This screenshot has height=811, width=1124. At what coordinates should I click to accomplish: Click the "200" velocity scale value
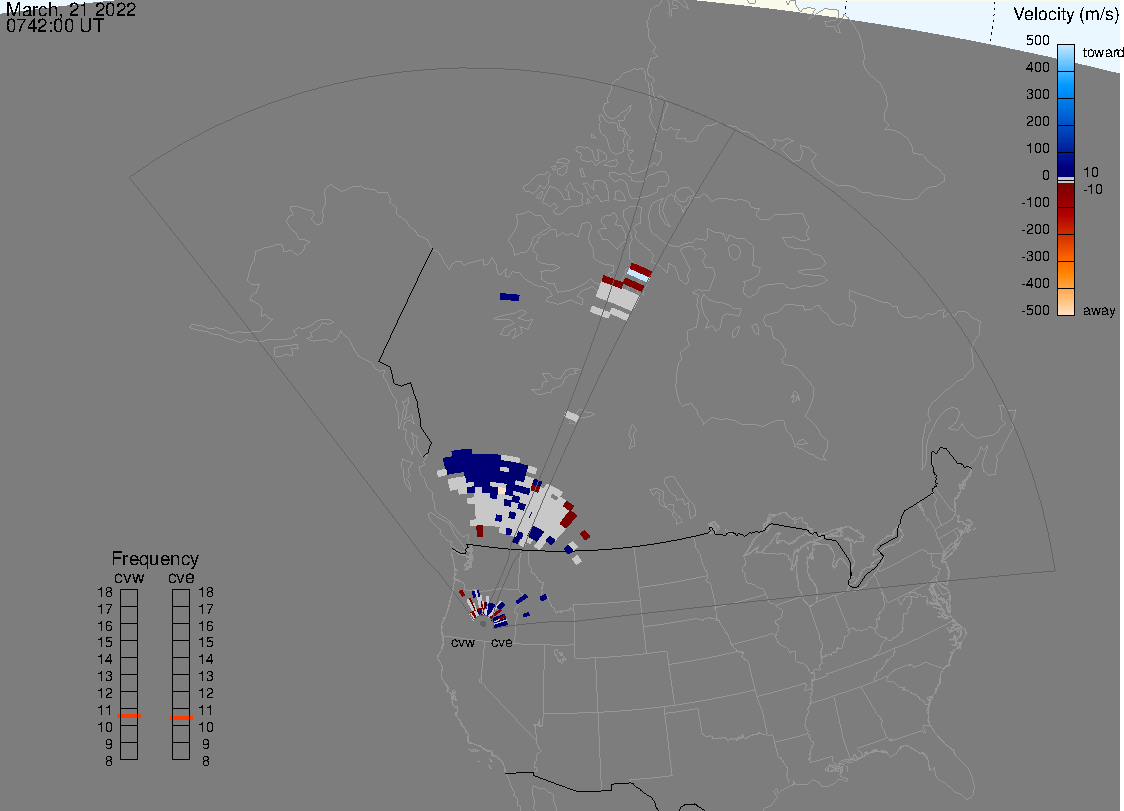(1037, 121)
